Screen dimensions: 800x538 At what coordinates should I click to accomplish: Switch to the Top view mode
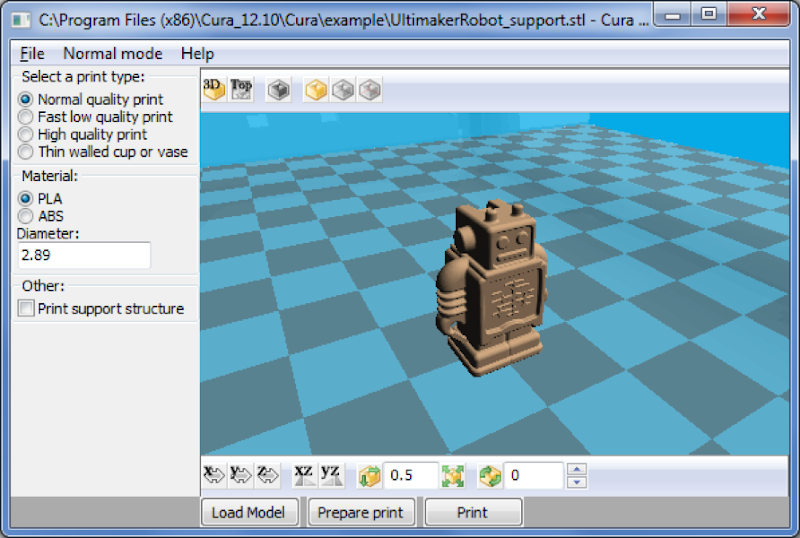point(241,90)
